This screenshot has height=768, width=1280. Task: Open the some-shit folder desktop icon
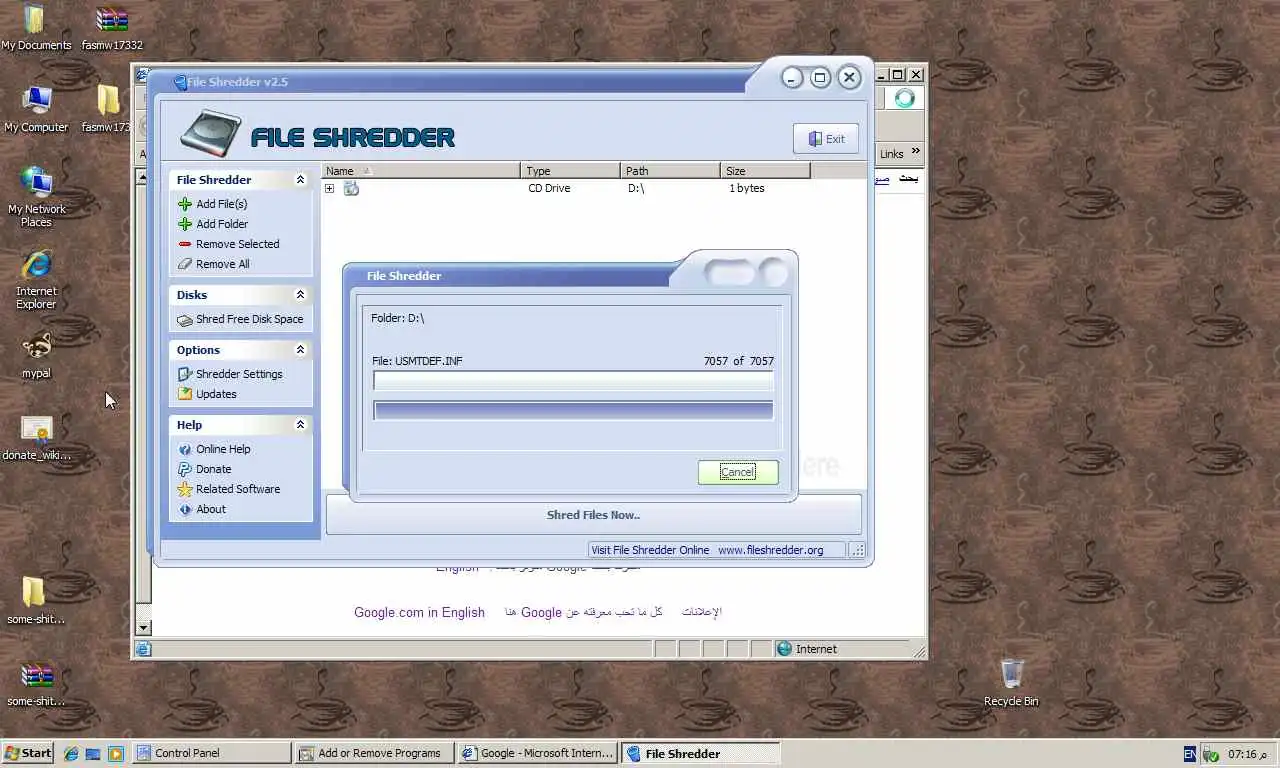pos(36,601)
